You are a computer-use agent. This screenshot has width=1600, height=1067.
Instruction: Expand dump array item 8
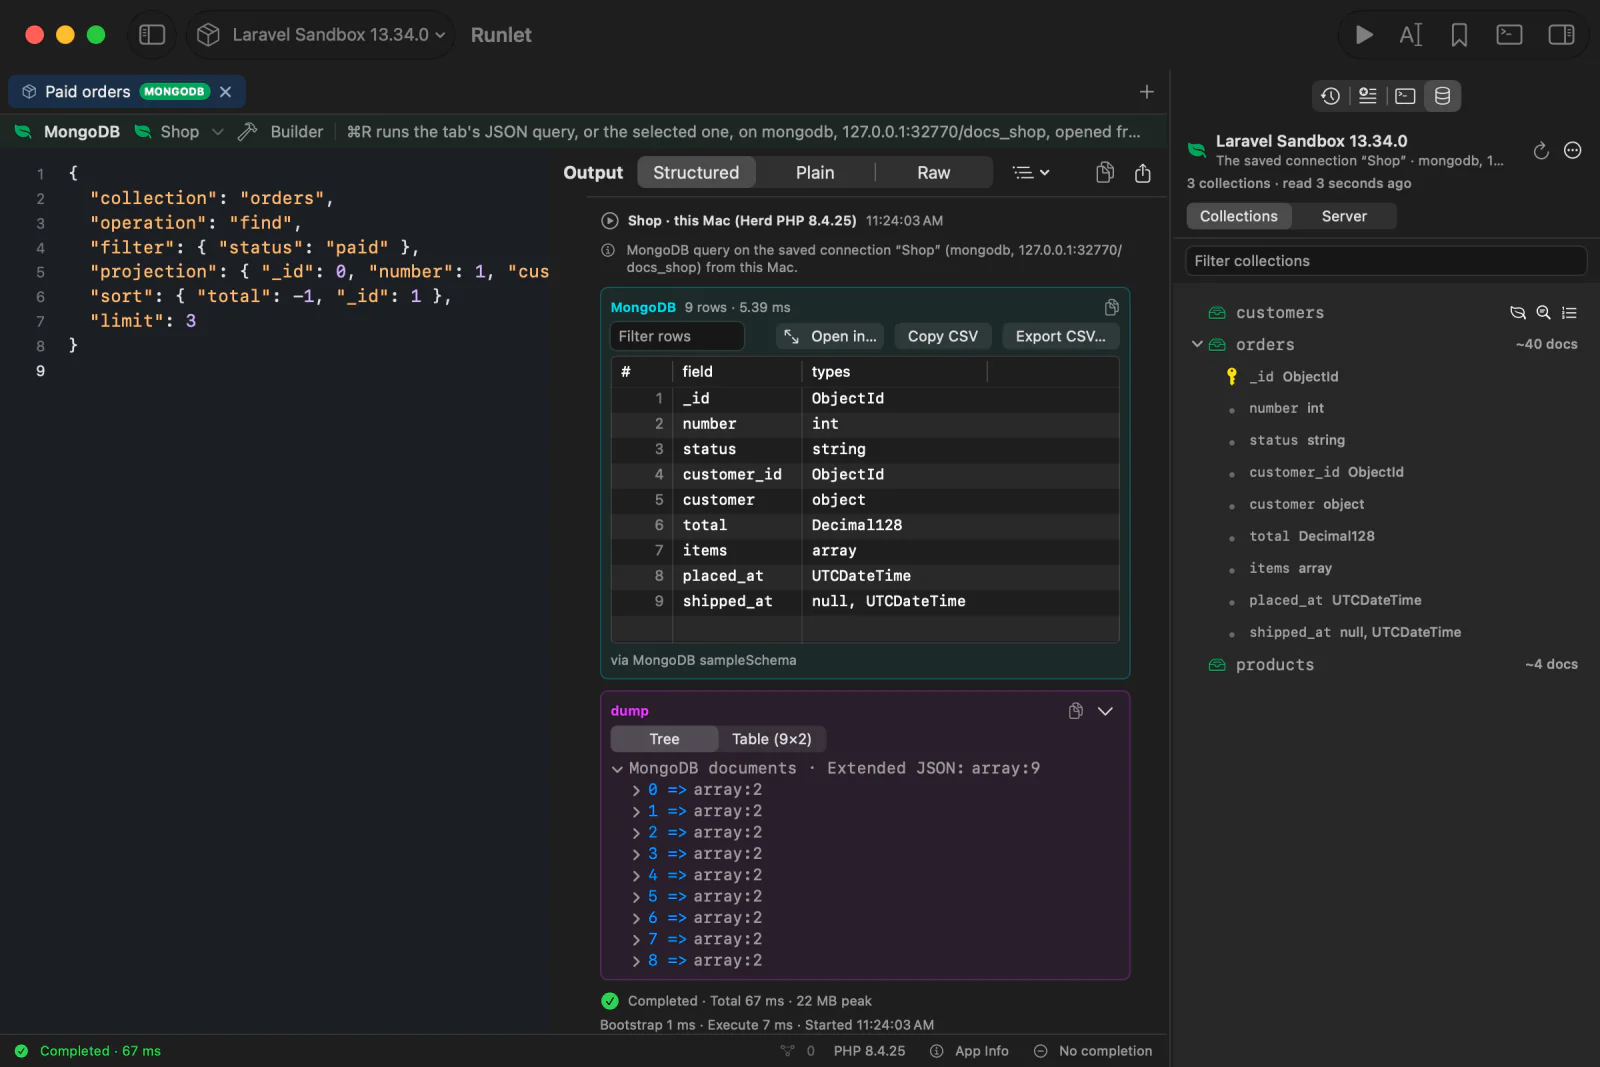[636, 961]
